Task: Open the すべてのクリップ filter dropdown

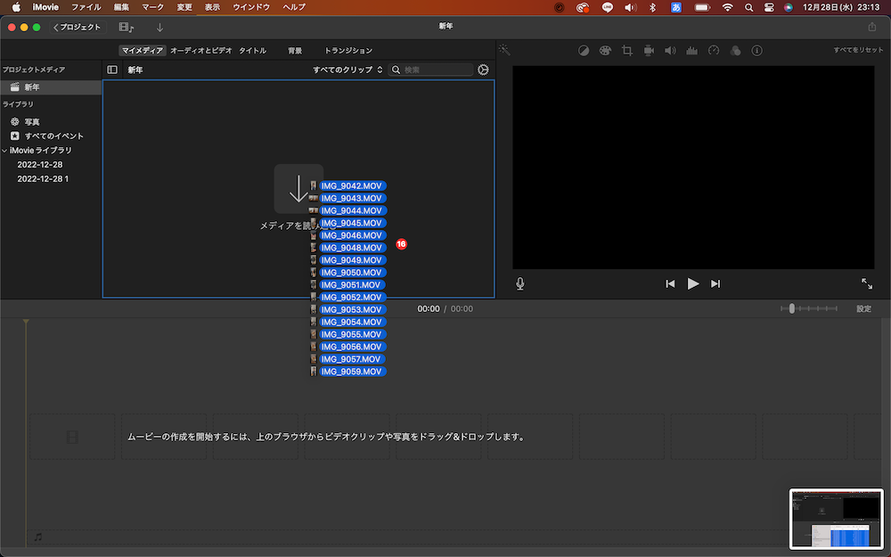Action: coord(347,70)
